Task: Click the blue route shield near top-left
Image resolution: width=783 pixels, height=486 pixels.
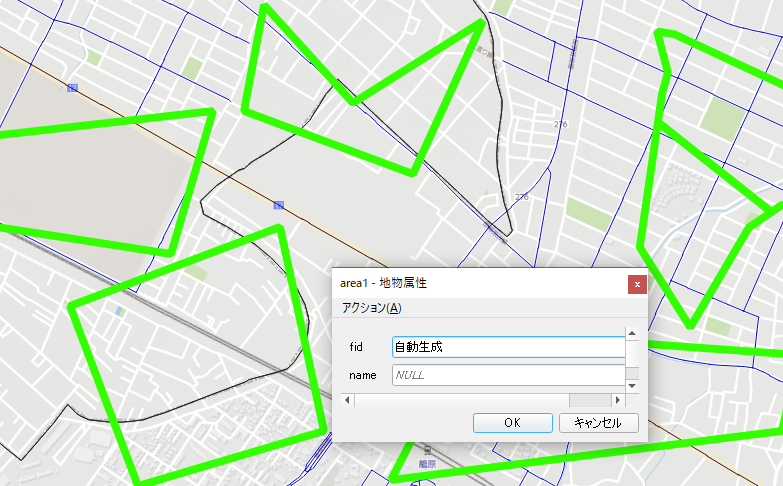Action: pyautogui.click(x=72, y=88)
